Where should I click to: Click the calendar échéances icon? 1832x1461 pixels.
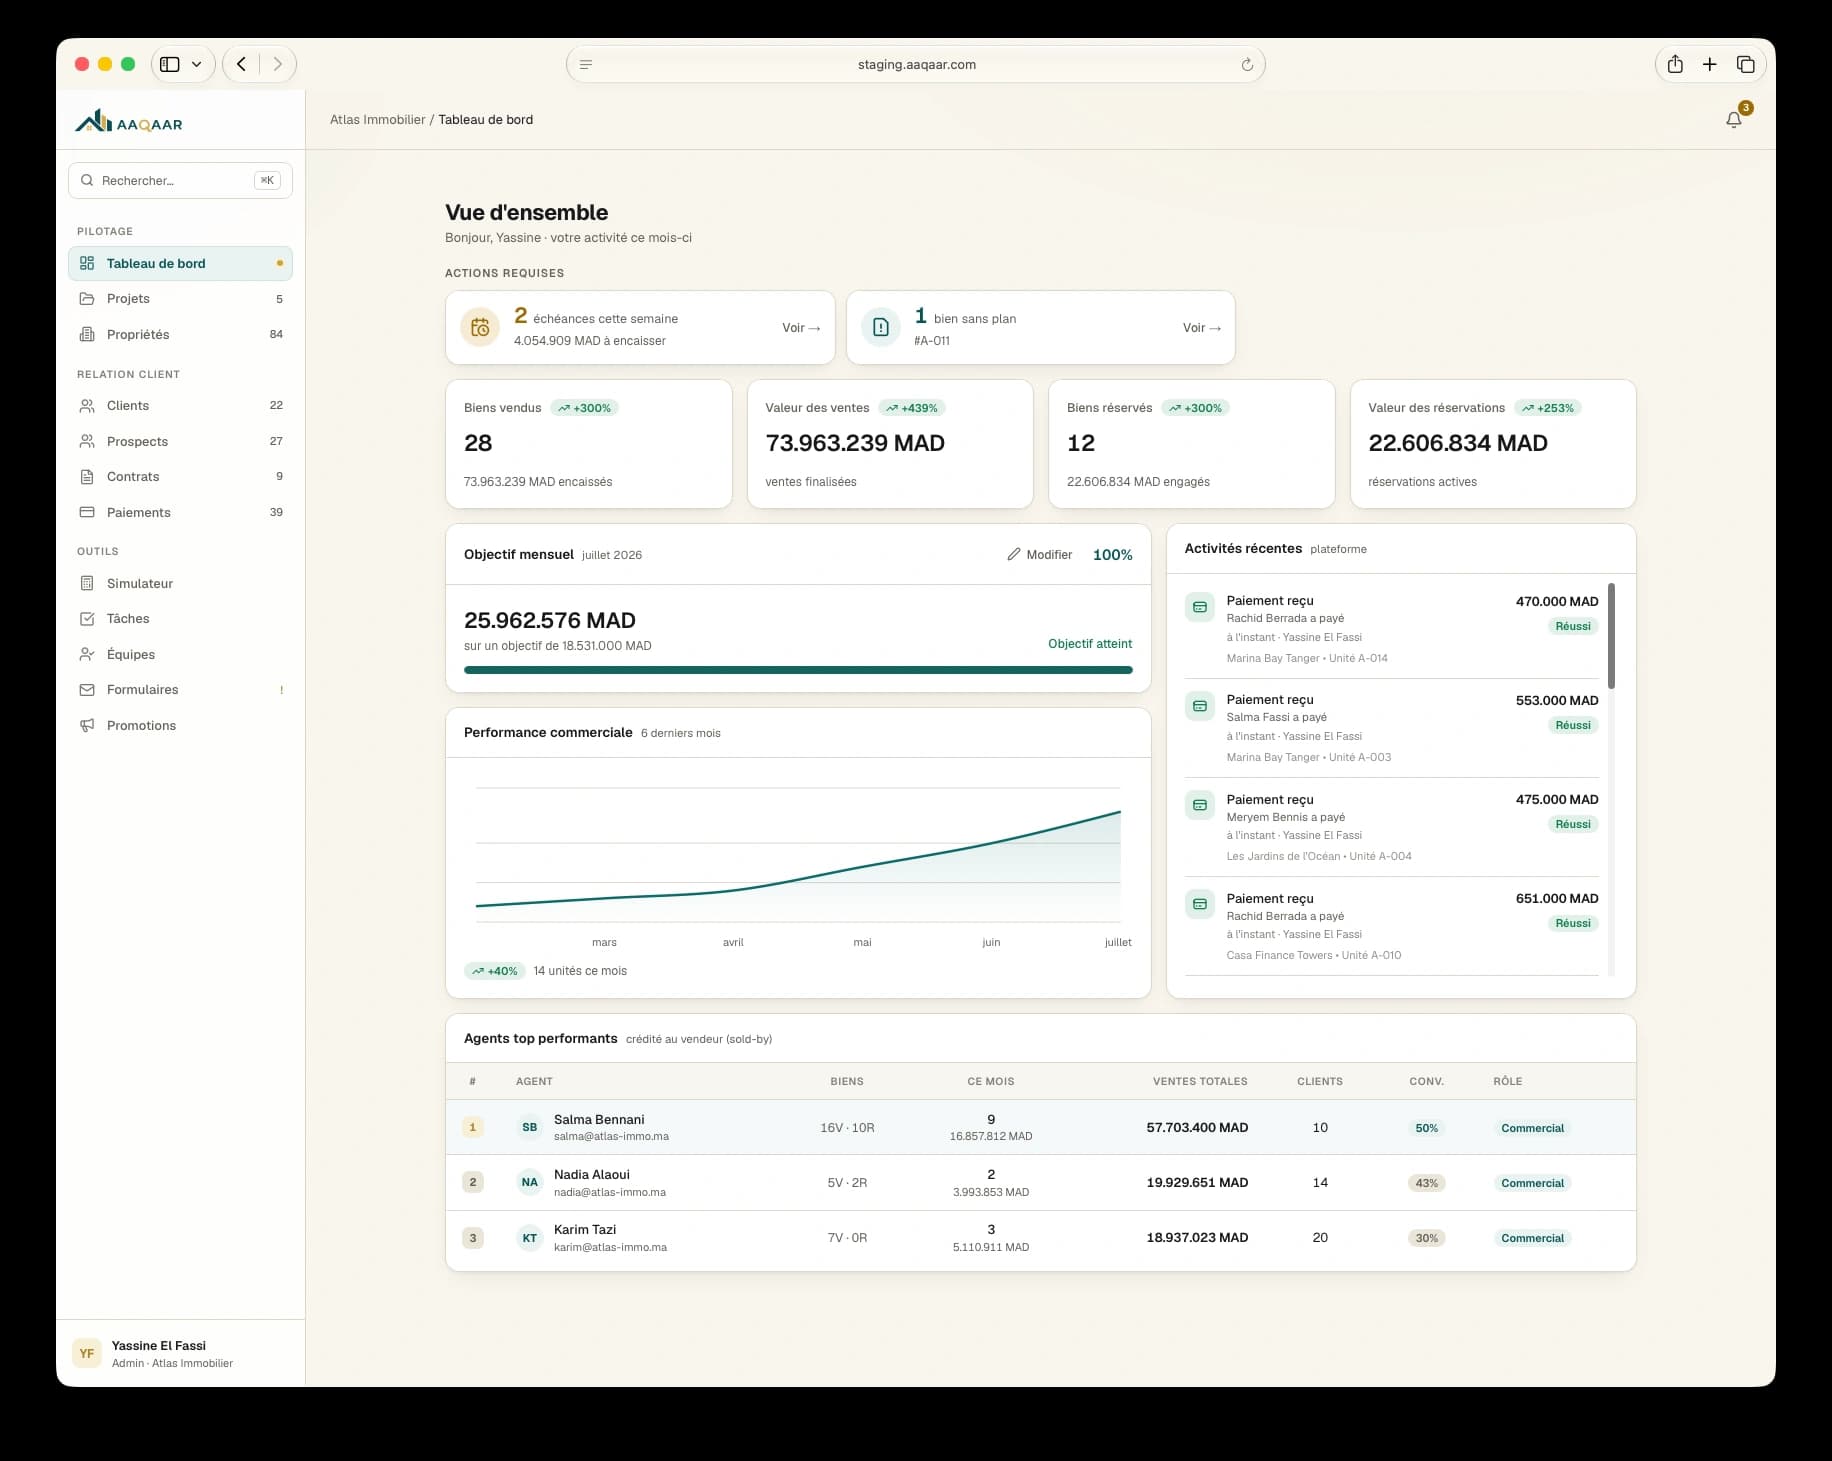[480, 327]
